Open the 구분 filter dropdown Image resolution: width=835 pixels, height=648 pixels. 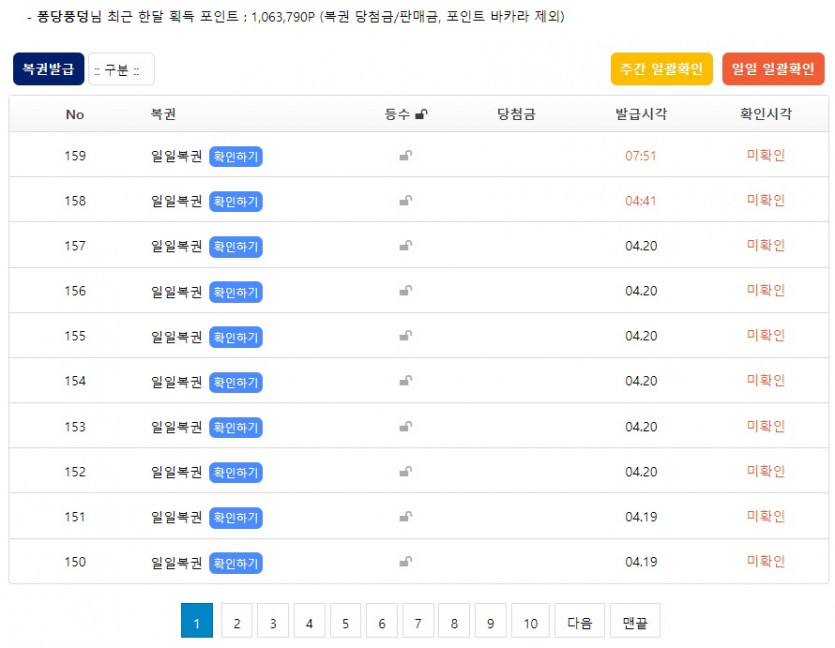click(x=121, y=69)
